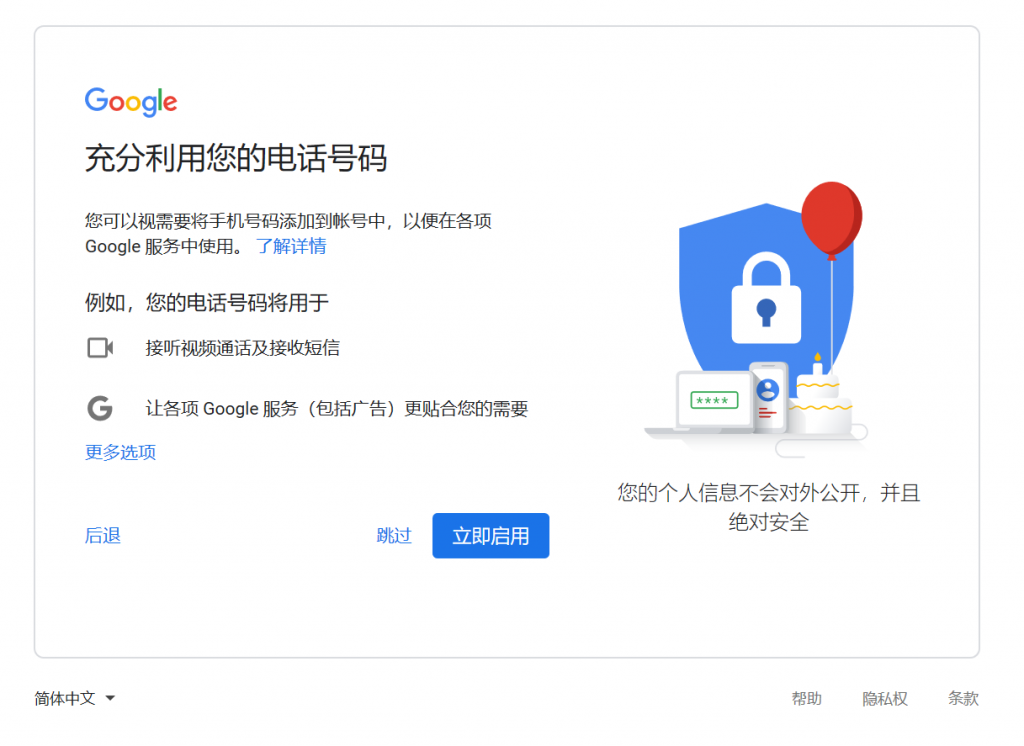This screenshot has width=1024, height=746.
Task: Open the 隐私权 privacy link
Action: point(885,698)
